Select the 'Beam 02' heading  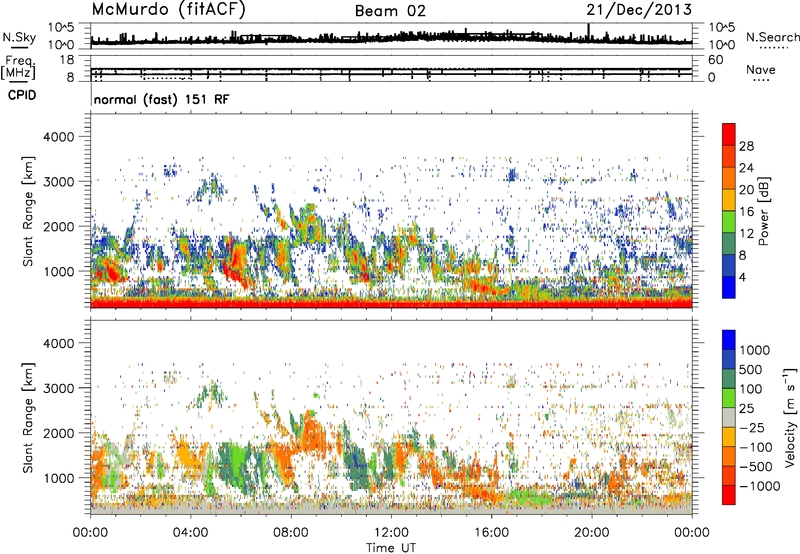[x=390, y=11]
